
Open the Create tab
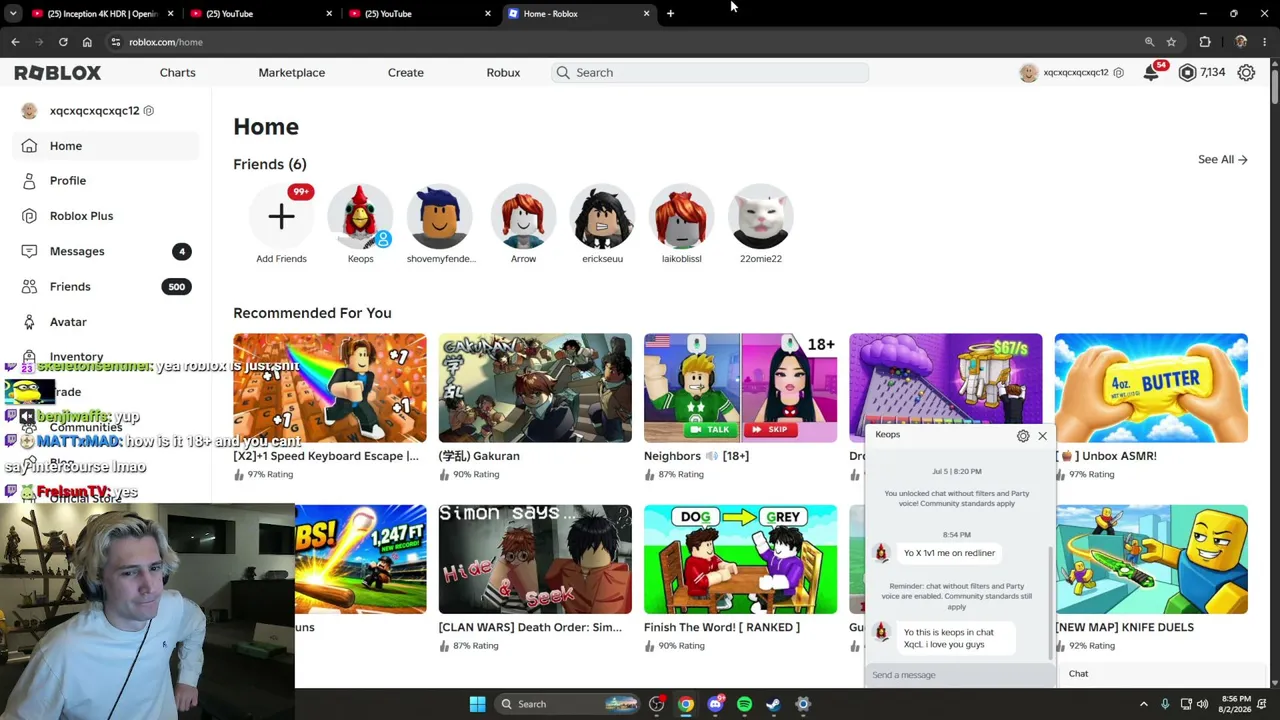pyautogui.click(x=405, y=73)
